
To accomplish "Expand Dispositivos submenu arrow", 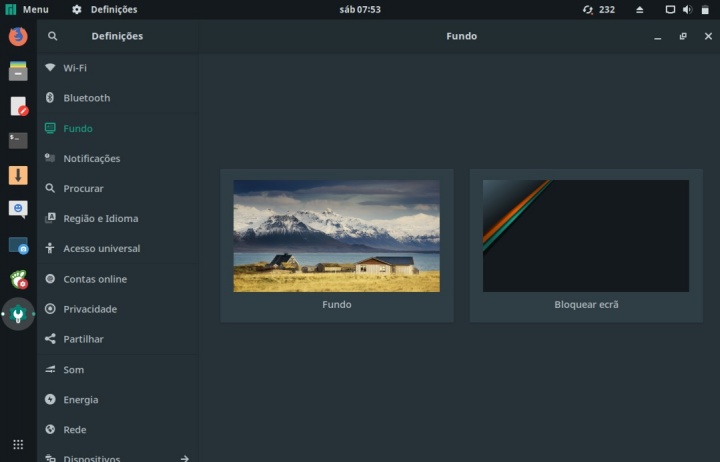I will coord(184,458).
